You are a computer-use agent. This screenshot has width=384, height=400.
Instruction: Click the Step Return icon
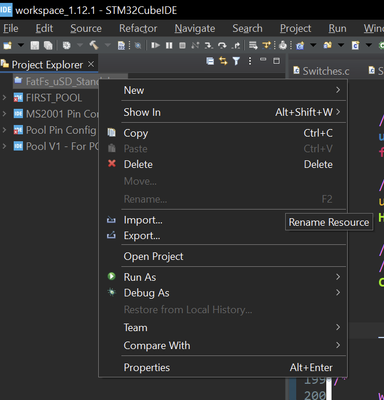tap(236, 45)
